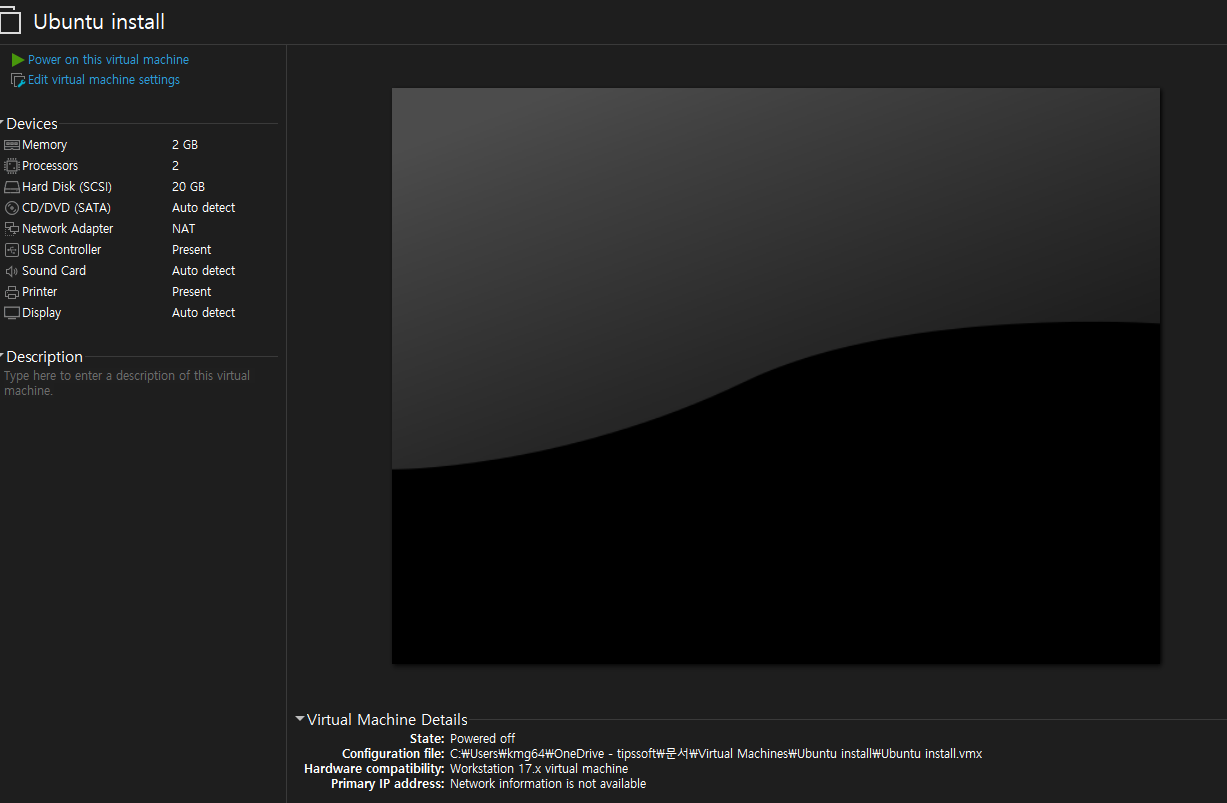Click the CD/DVD Auto detect value
Viewport: 1227px width, 803px height.
[204, 208]
